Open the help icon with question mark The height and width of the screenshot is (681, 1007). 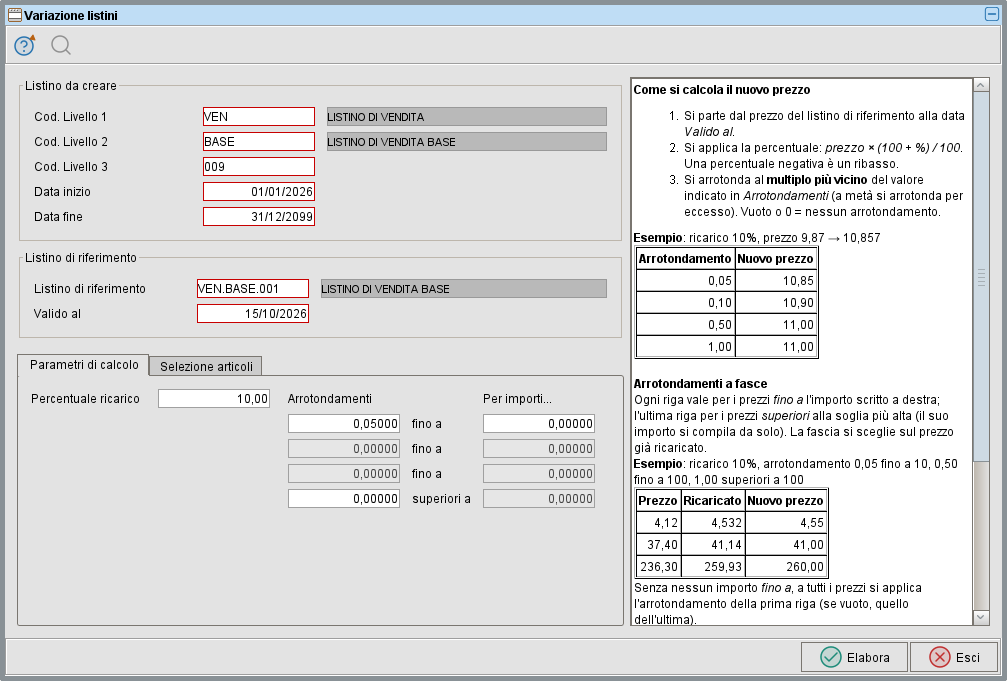pos(24,46)
